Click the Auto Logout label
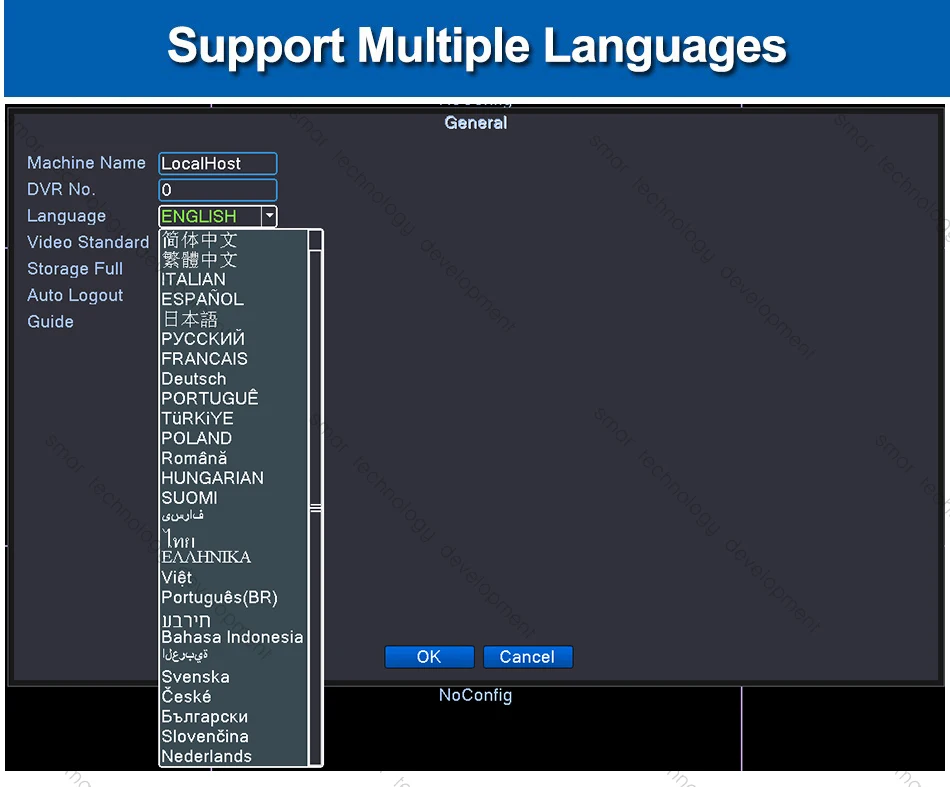Image resolution: width=950 pixels, height=787 pixels. click(x=75, y=295)
